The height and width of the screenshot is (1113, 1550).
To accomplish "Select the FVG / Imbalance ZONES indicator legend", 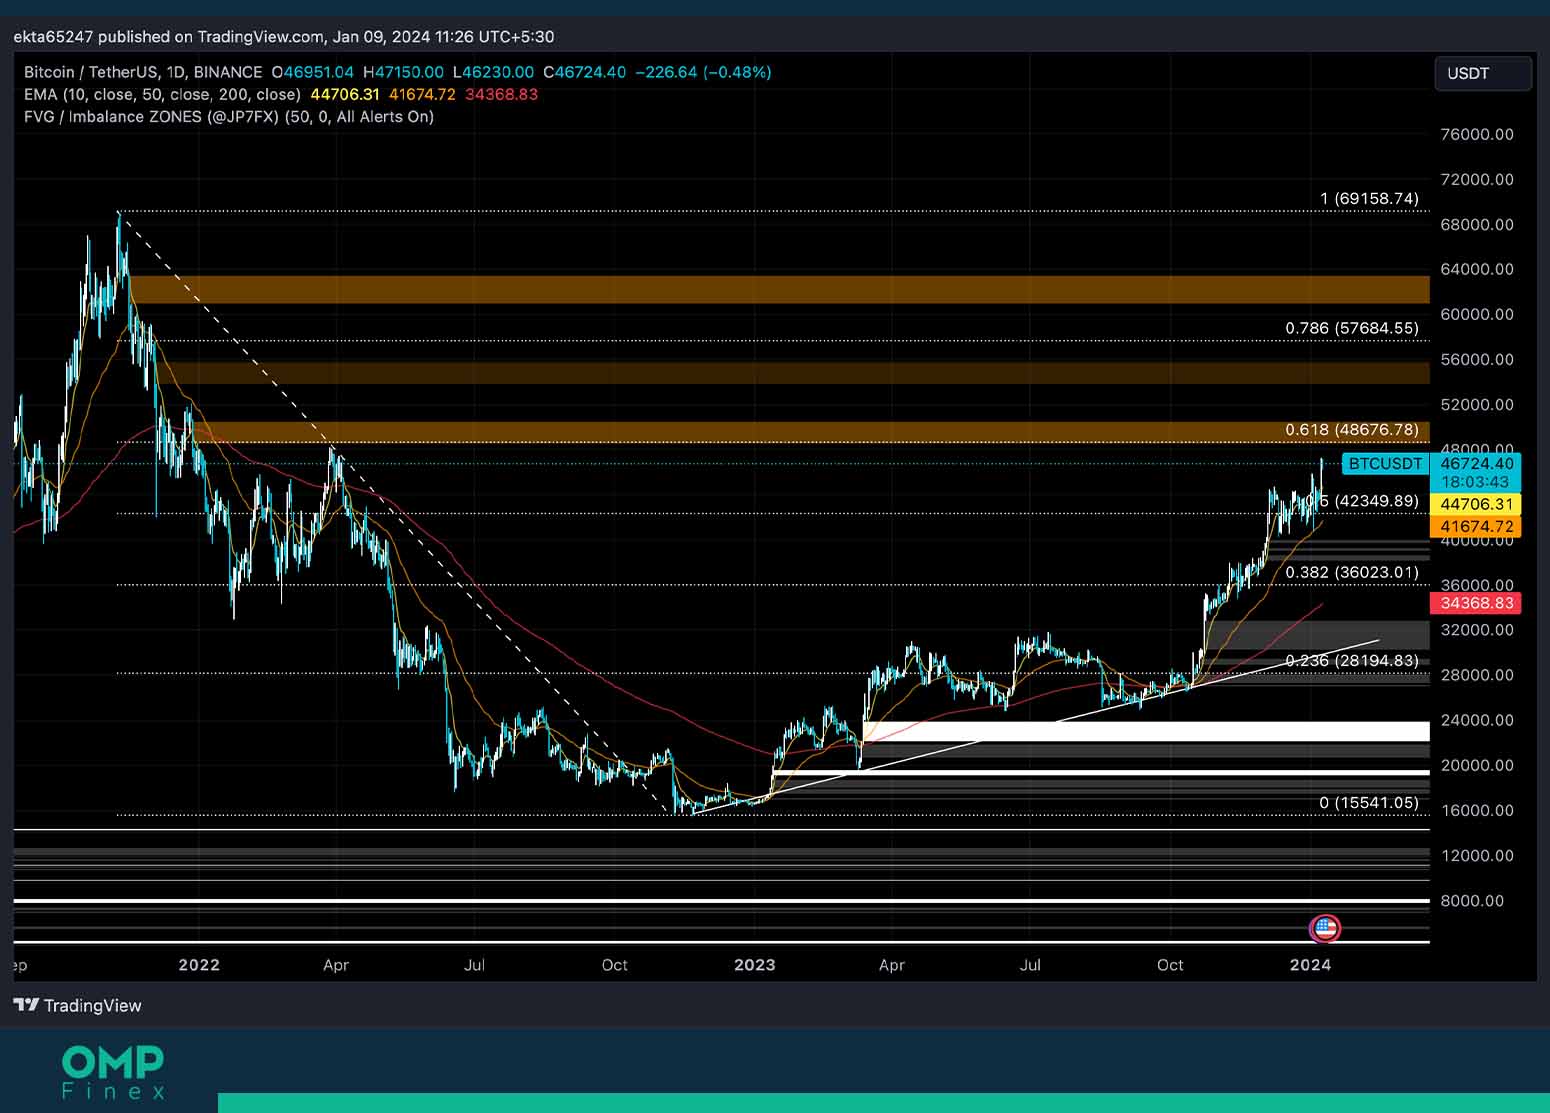I will click(229, 116).
